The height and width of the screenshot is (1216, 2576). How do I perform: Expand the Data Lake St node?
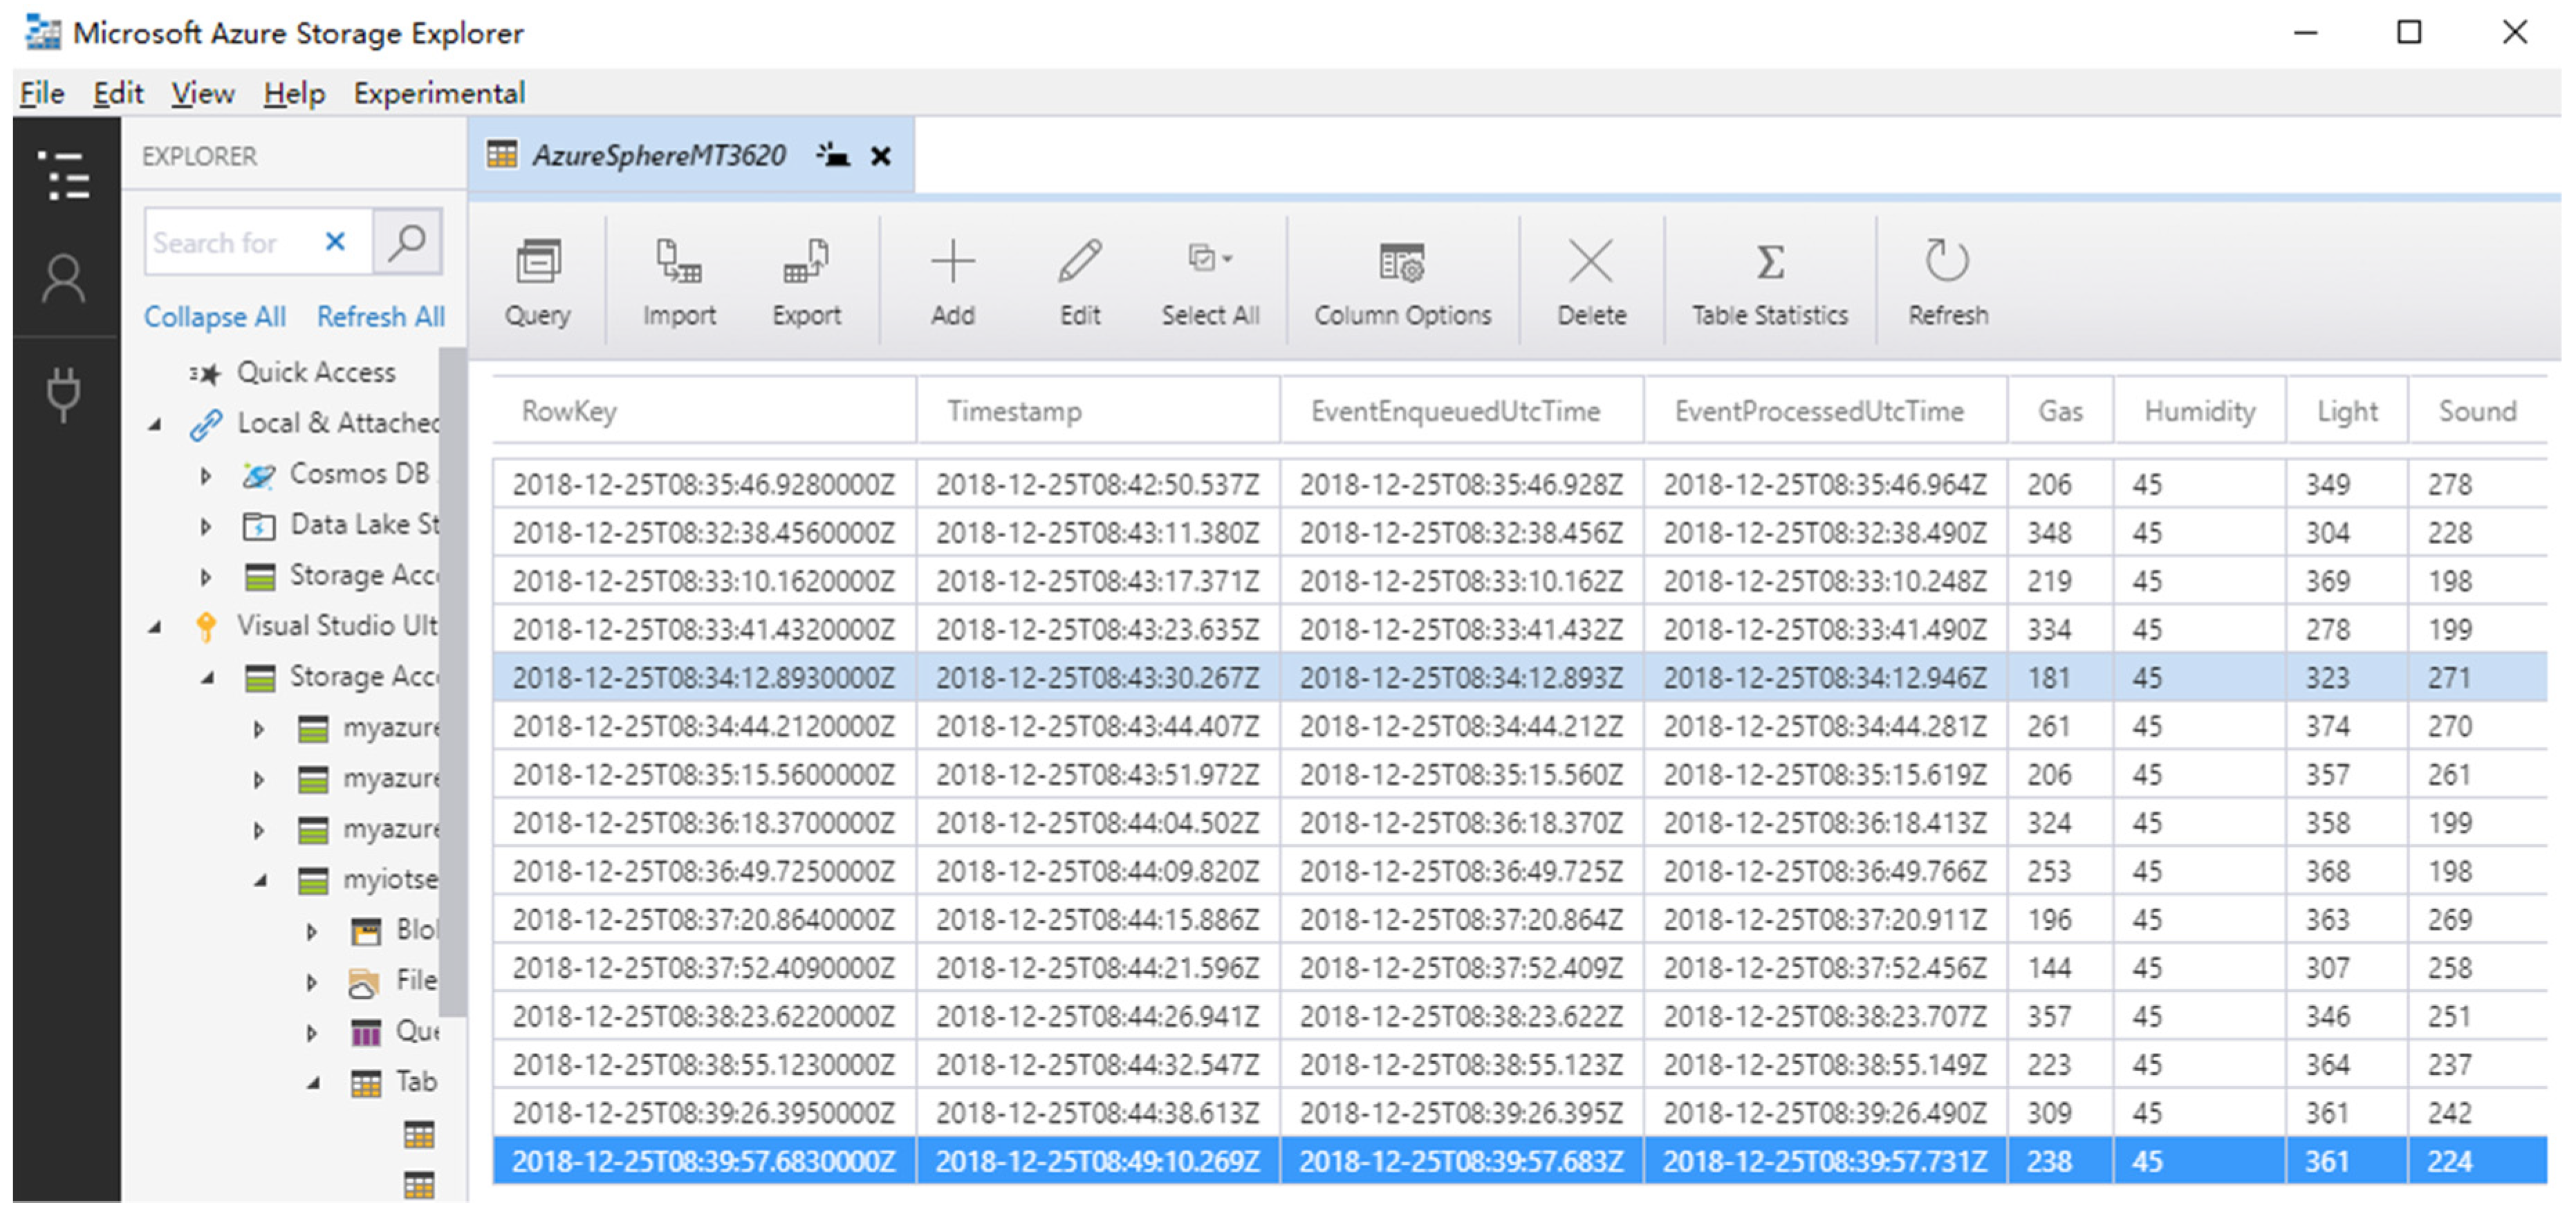point(206,526)
